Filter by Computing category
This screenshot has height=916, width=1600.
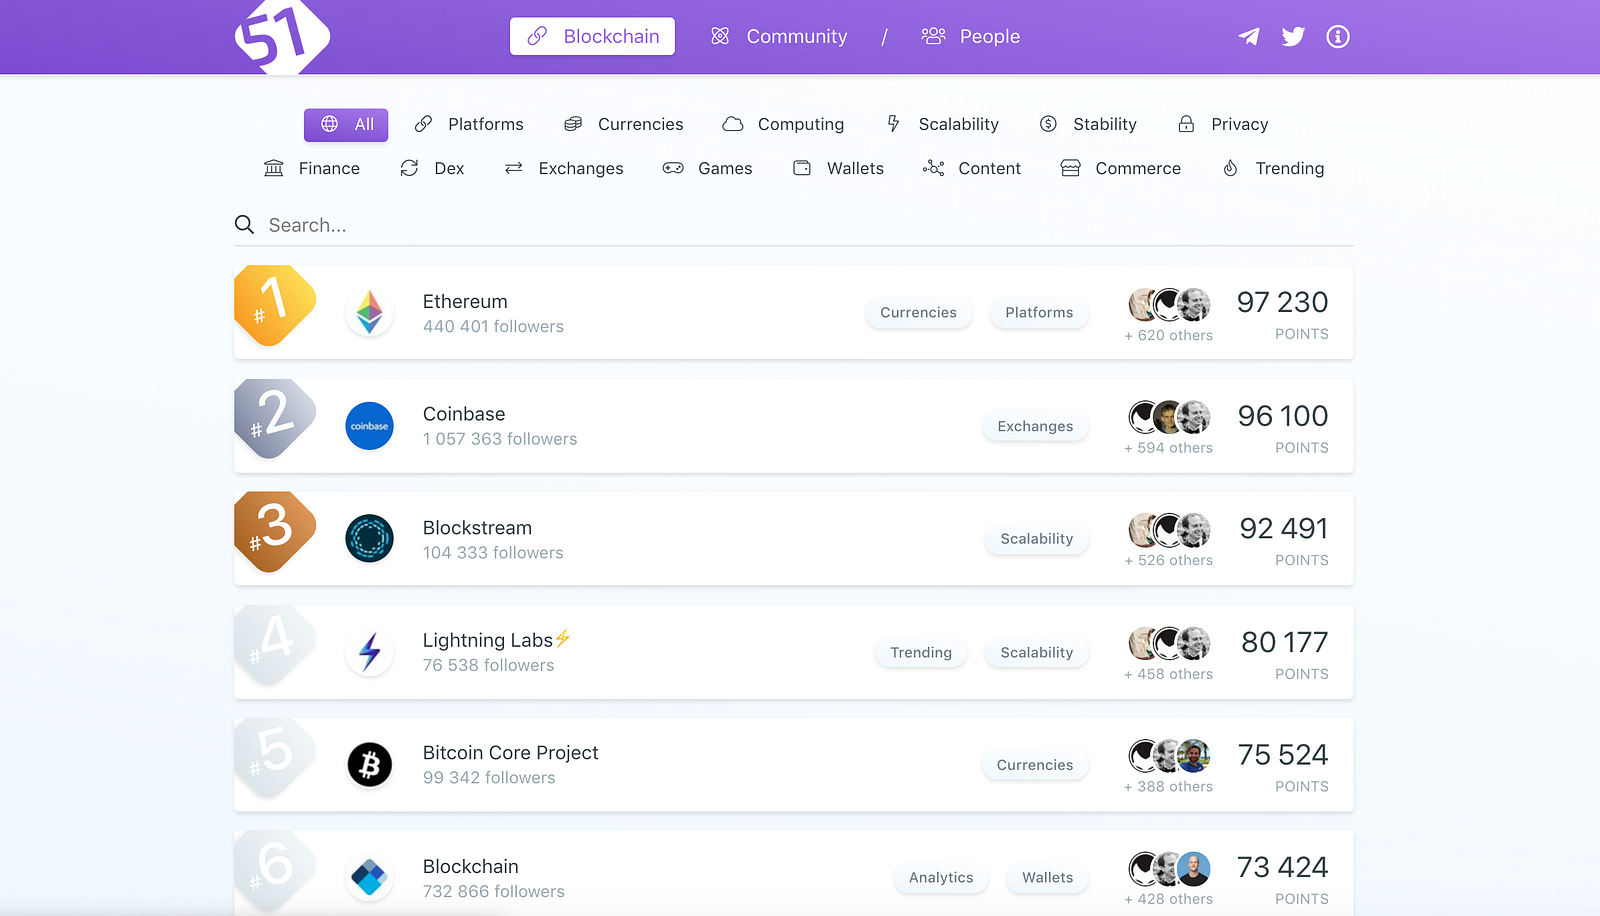783,125
